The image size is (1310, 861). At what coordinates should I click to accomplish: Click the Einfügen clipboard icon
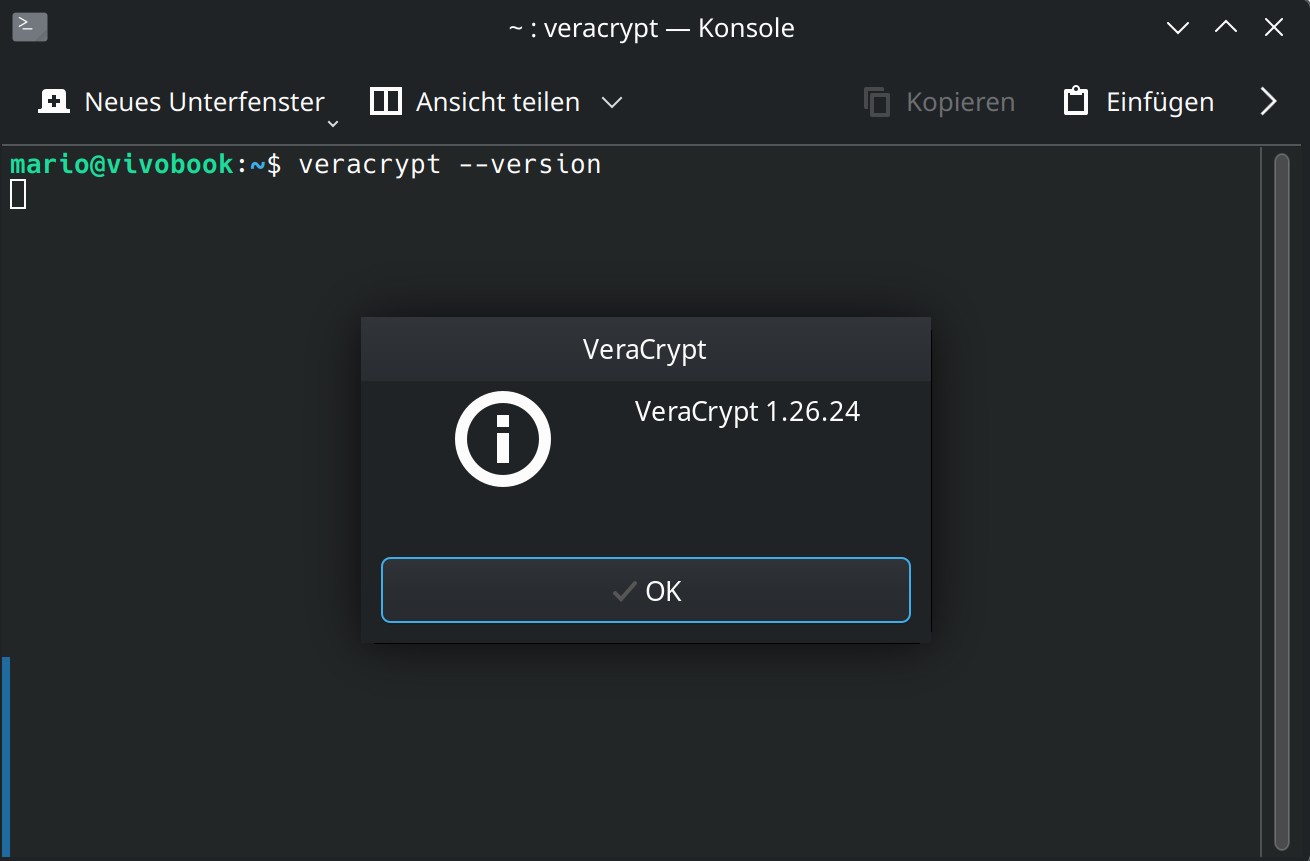(1076, 102)
